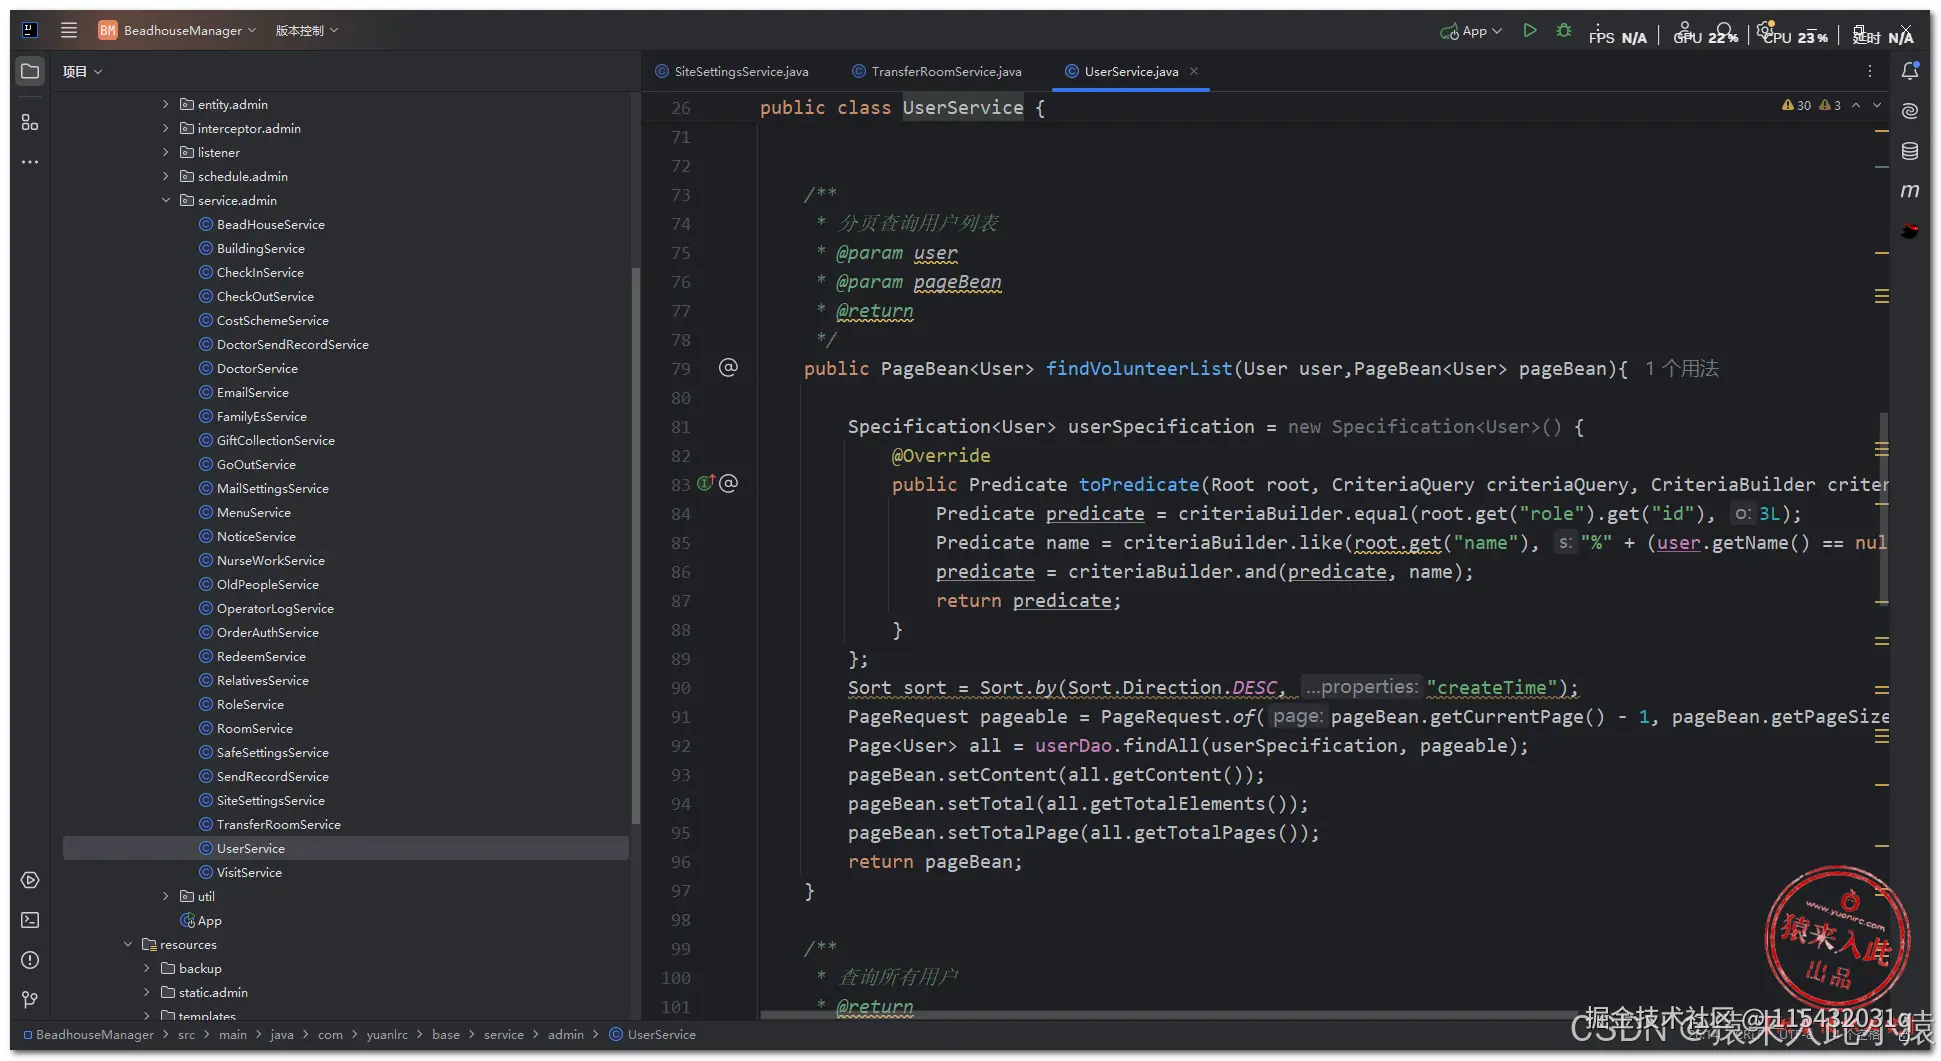
Task: Click 'yuanlrc' in the breadcrumb bar
Action: pos(387,1034)
